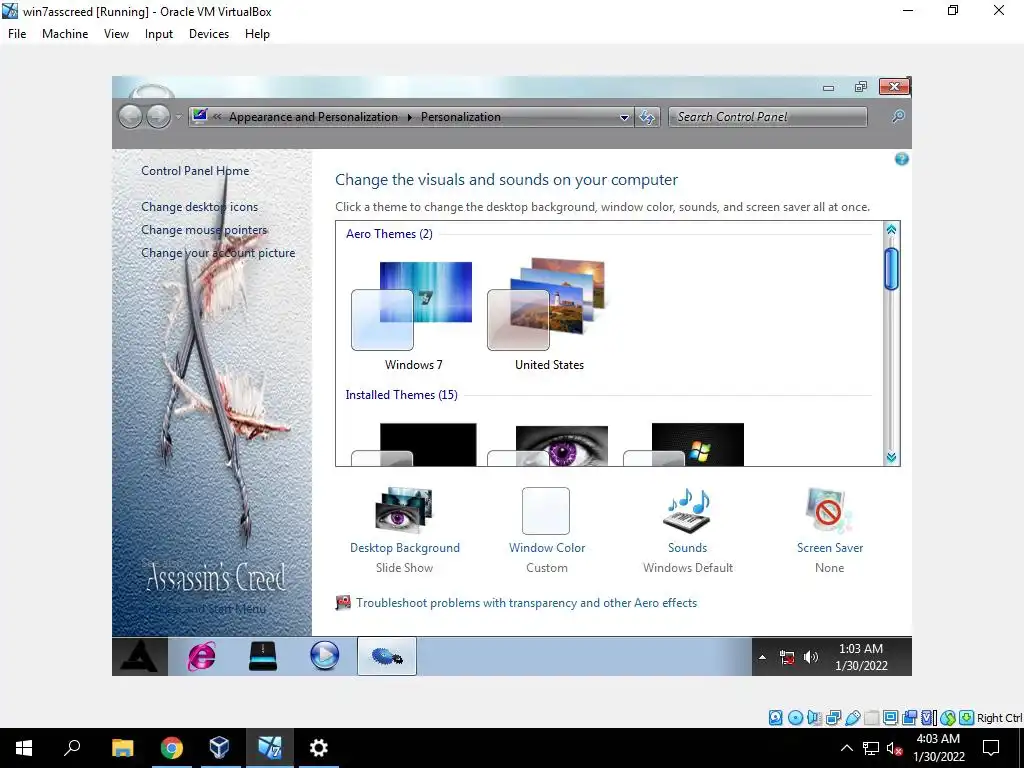Open Troubleshoot problems with transparency link
This screenshot has height=768, width=1024.
coord(526,603)
